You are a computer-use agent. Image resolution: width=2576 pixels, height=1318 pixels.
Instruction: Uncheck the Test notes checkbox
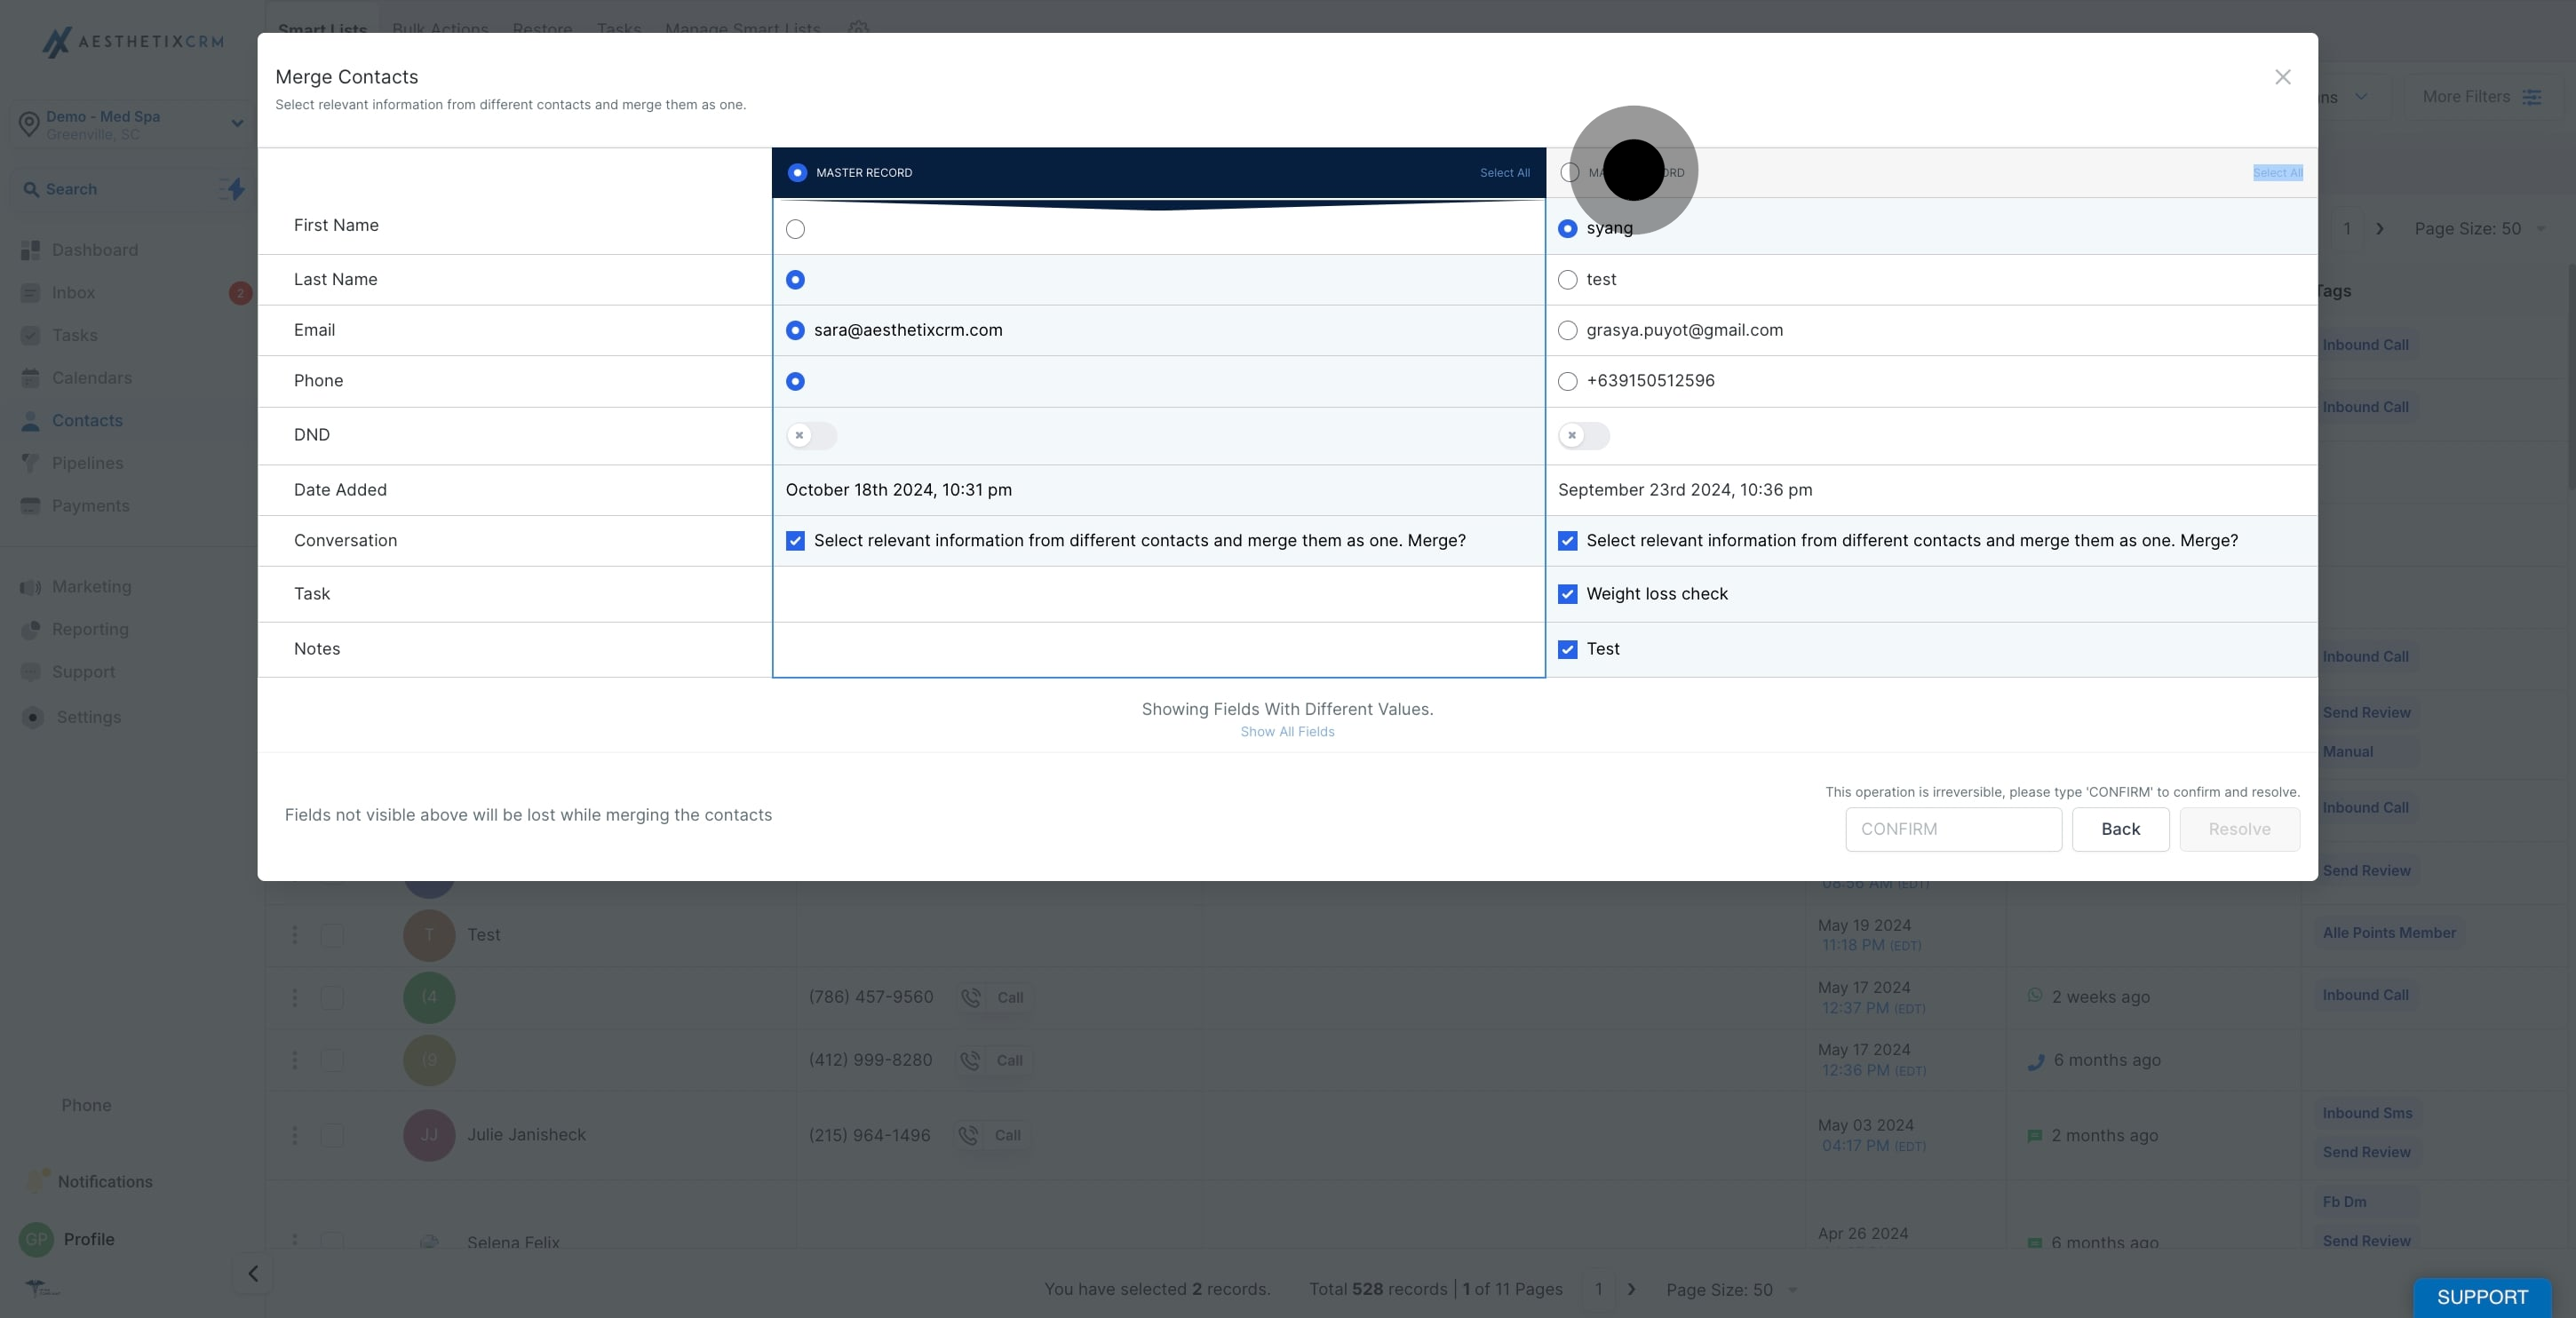(x=1567, y=649)
